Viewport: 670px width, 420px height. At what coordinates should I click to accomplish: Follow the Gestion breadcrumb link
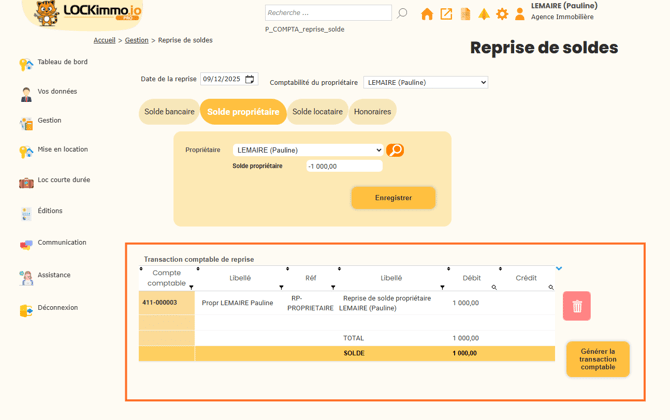(136, 40)
